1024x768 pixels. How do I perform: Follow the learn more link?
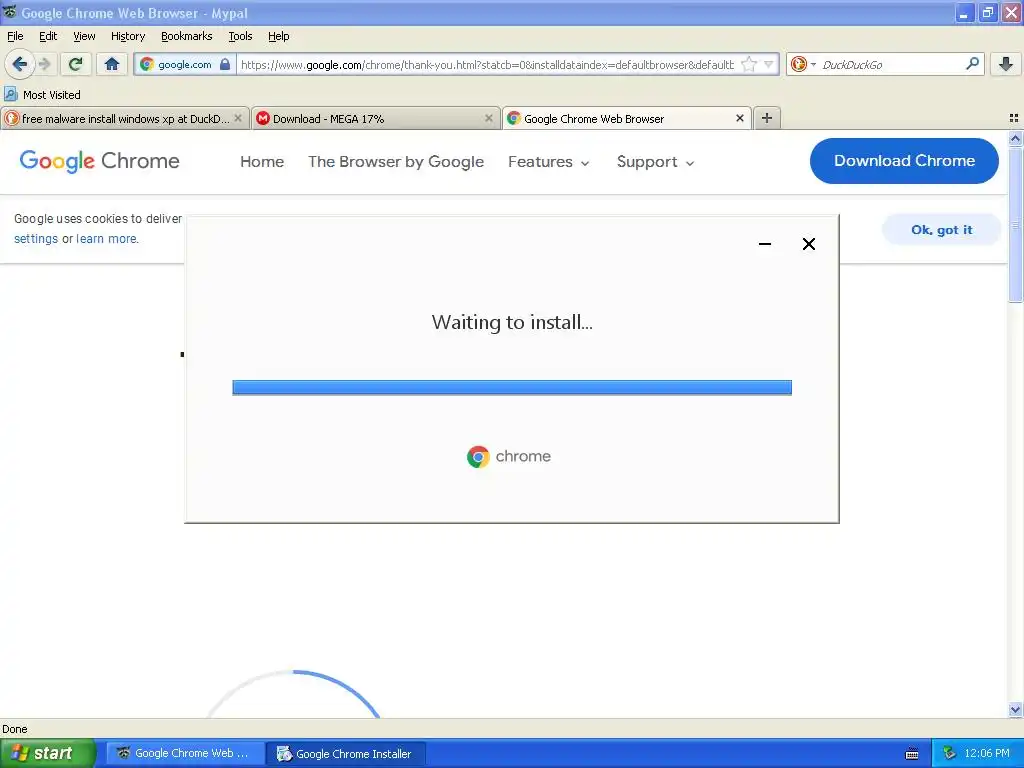[106, 238]
